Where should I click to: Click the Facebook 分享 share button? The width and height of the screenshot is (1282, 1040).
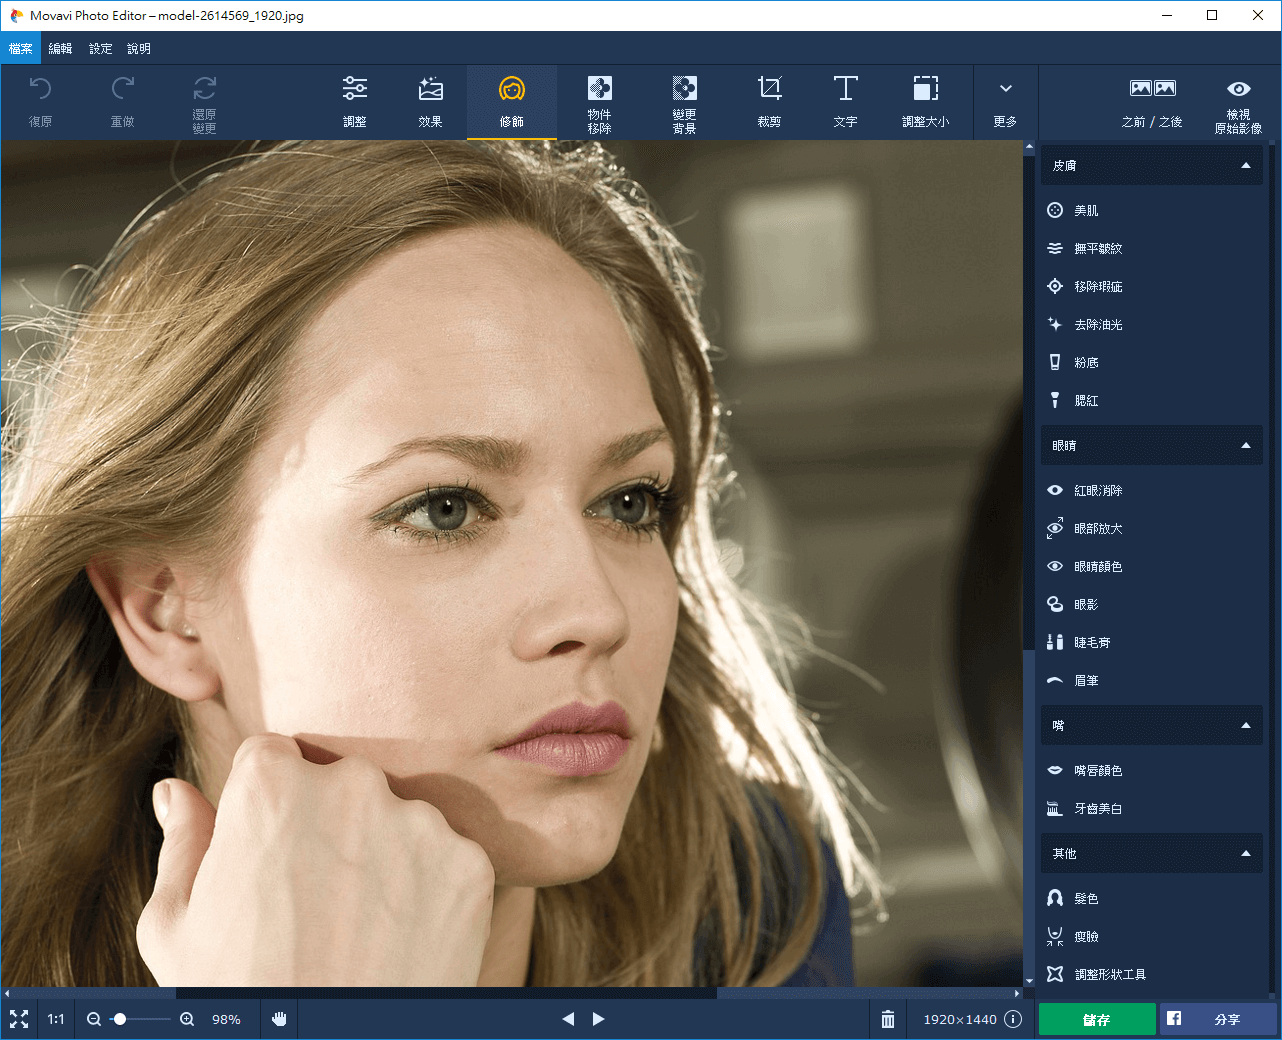tap(1218, 1019)
